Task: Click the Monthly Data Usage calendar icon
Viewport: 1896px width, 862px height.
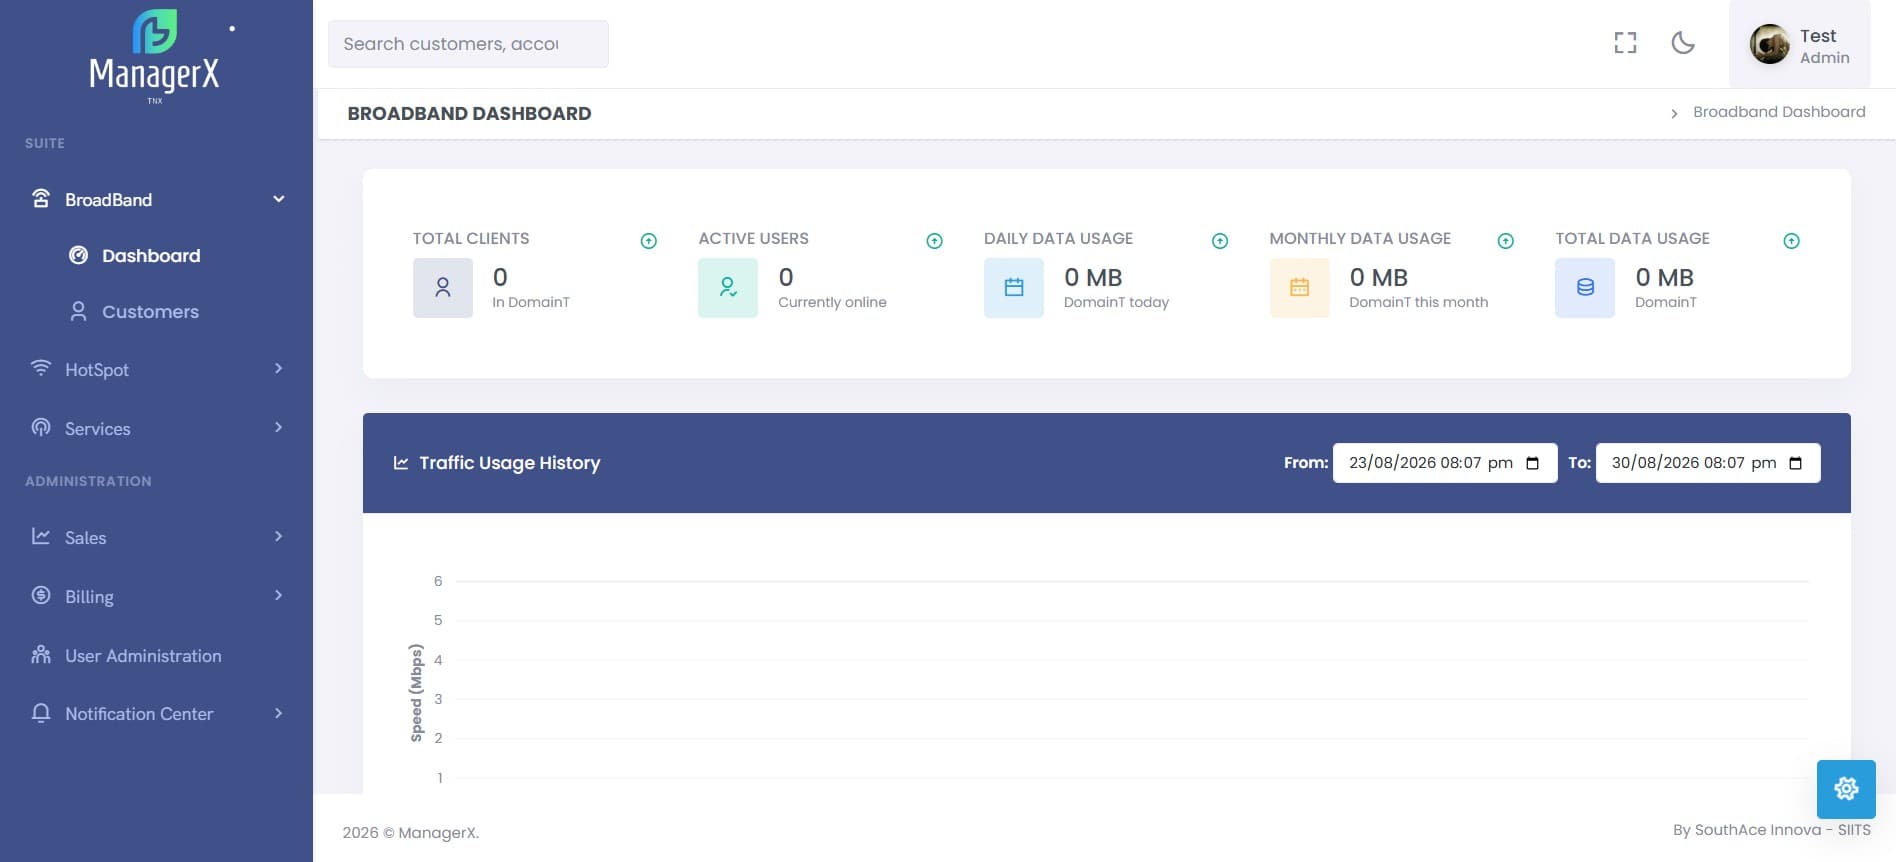Action: point(1299,288)
